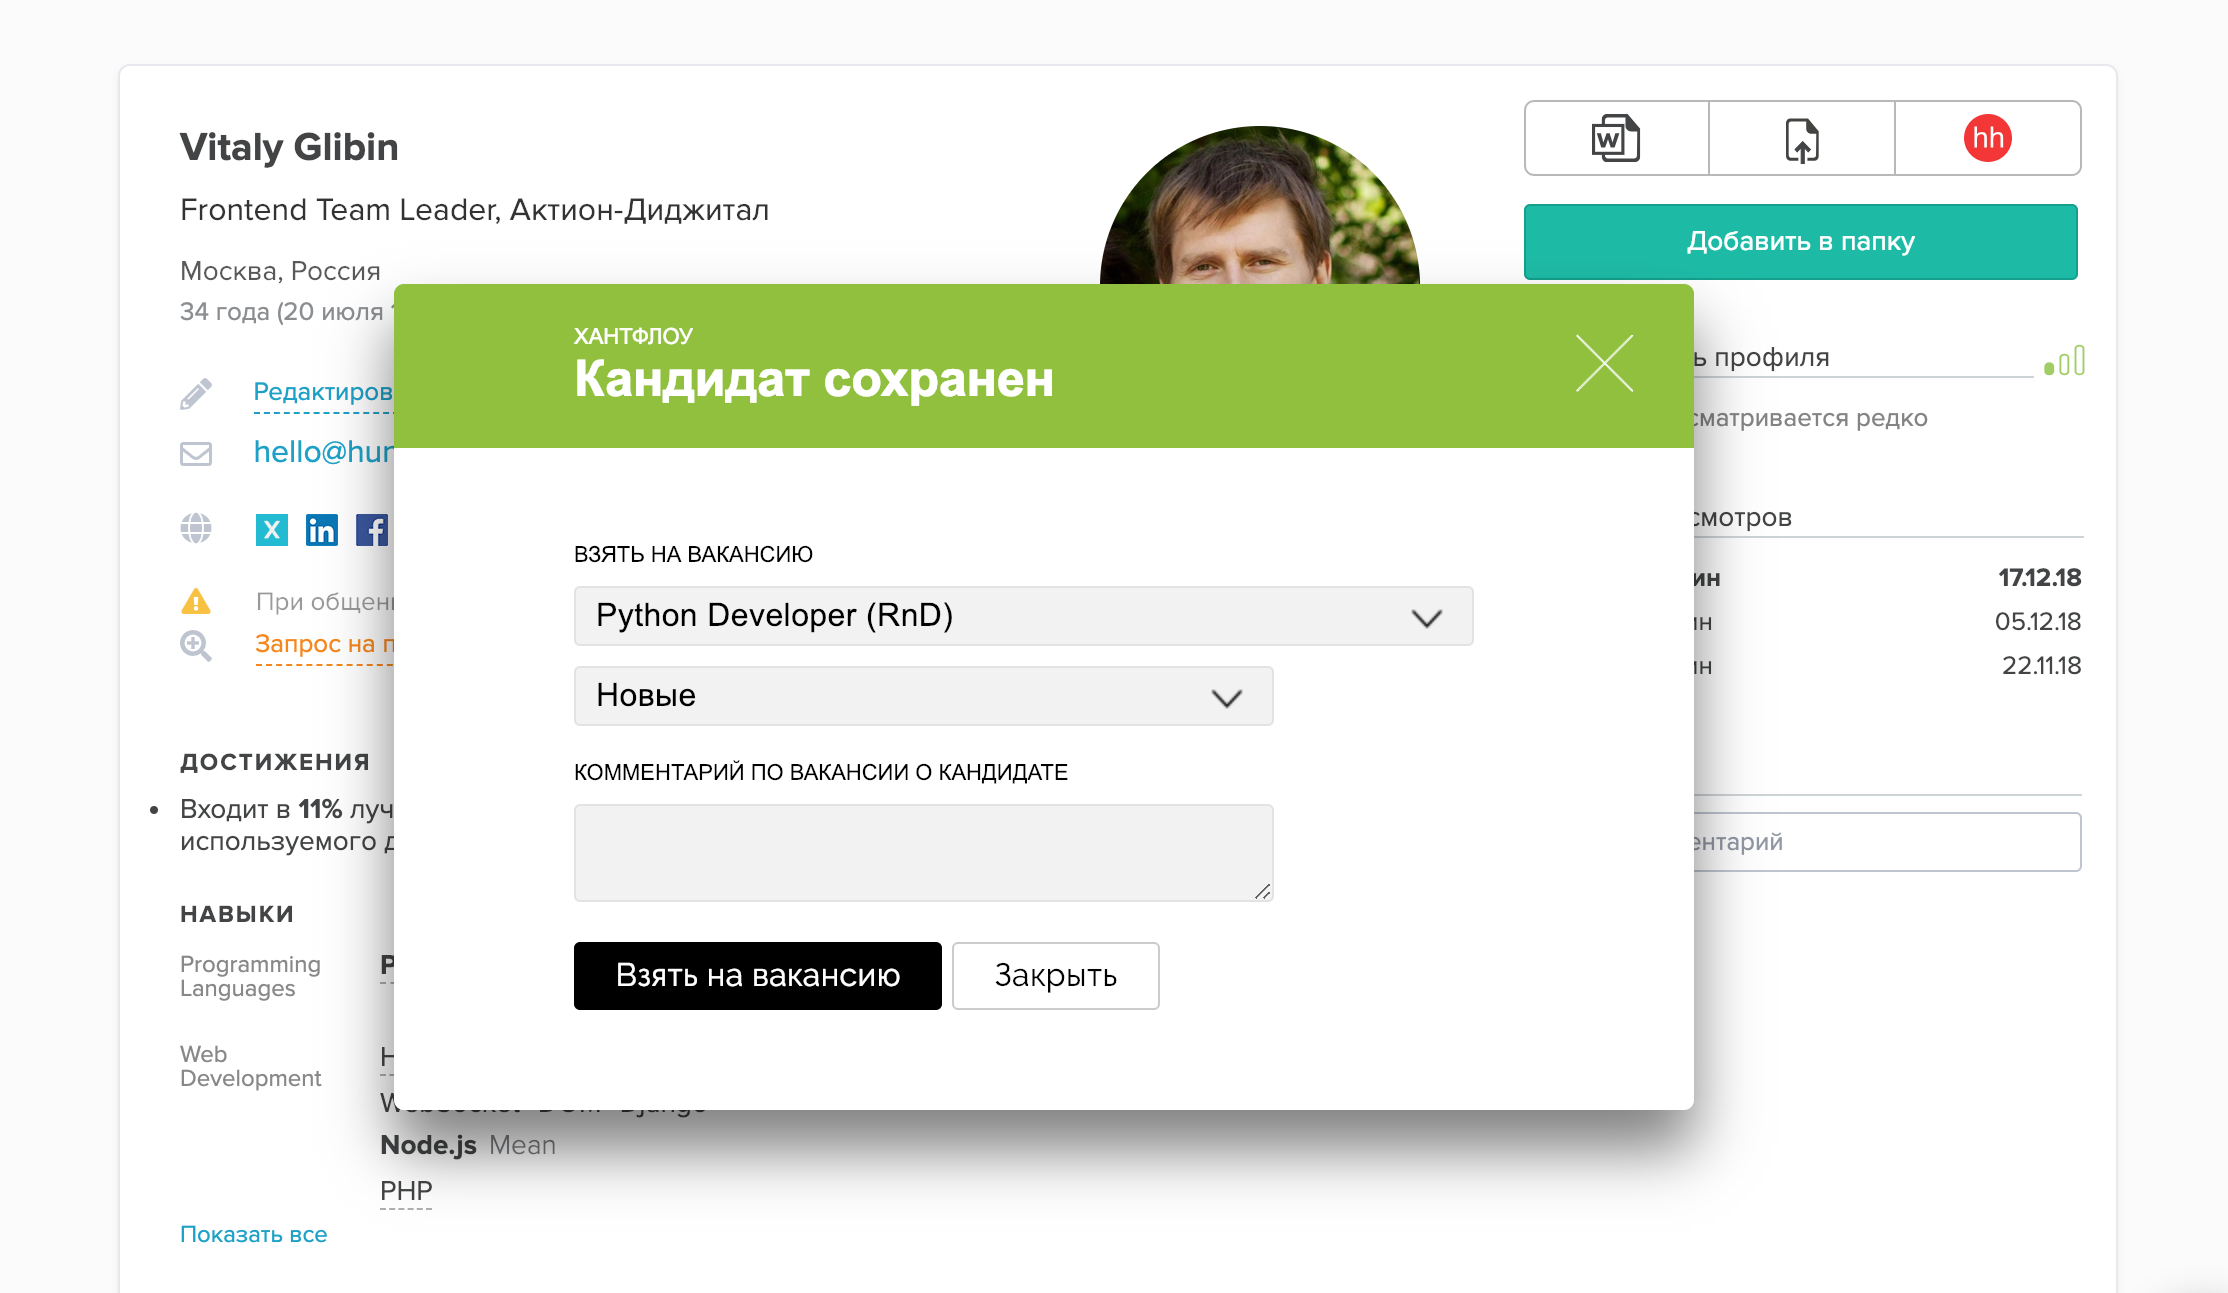Click the Добавить в папку button

(x=1800, y=242)
